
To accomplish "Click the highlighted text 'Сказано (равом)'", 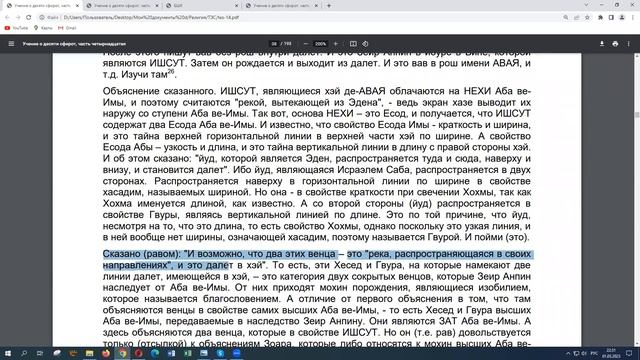I will (x=141, y=254).
